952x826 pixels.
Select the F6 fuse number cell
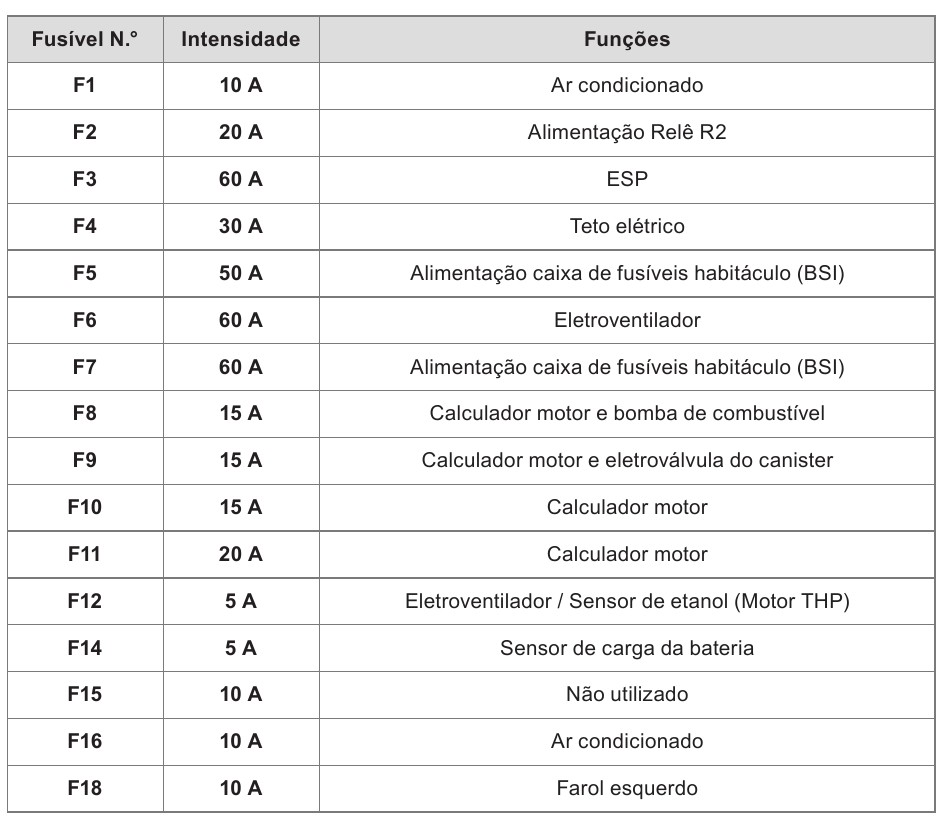[85, 320]
